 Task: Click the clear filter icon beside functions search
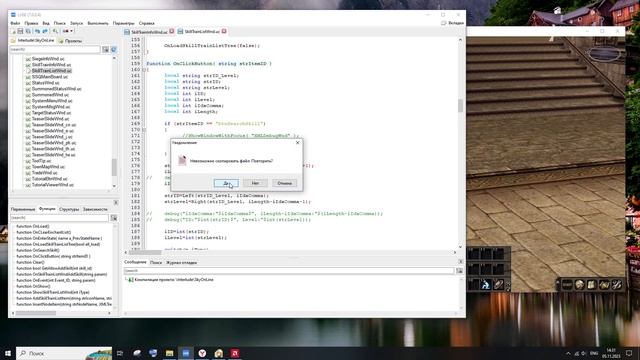(114, 218)
